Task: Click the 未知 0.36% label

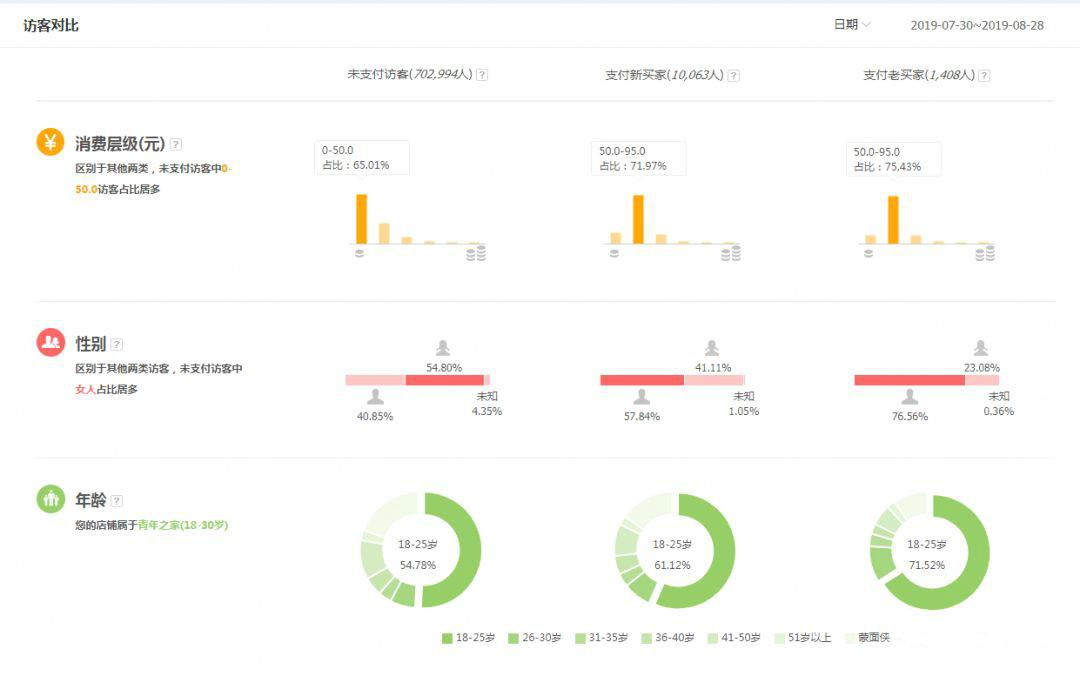Action: [999, 404]
